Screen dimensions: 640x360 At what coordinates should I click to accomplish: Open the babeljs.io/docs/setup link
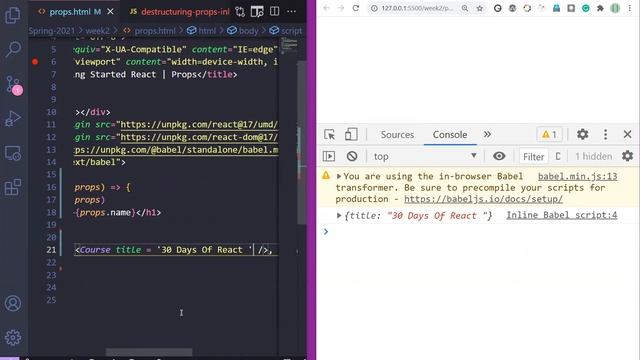coord(483,199)
